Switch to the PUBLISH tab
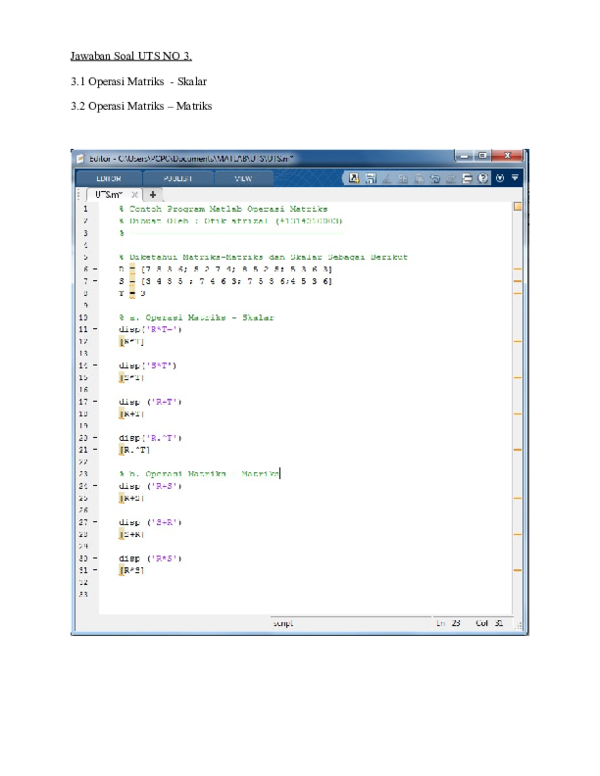Image resolution: width=600 pixels, height=776 pixels. tap(178, 179)
